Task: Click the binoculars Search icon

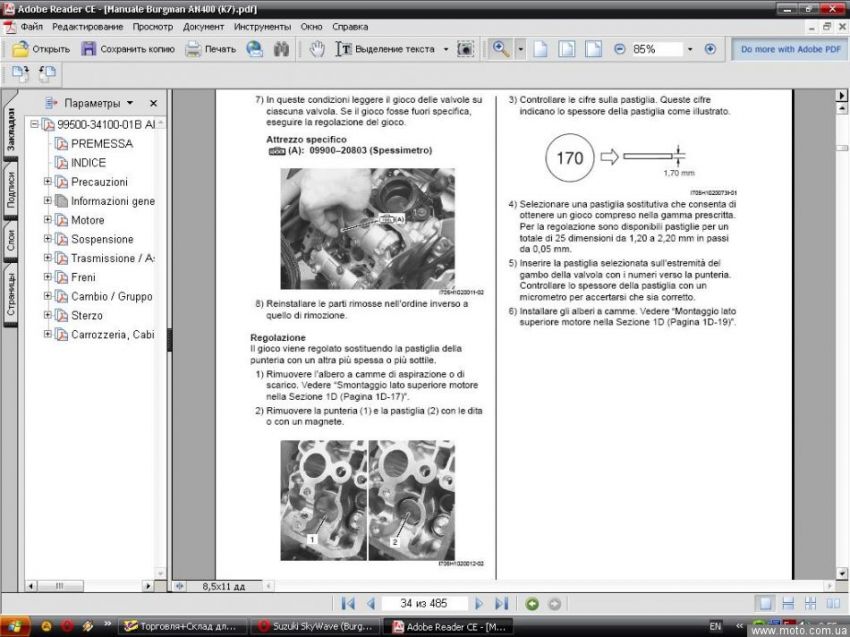Action: 282,49
